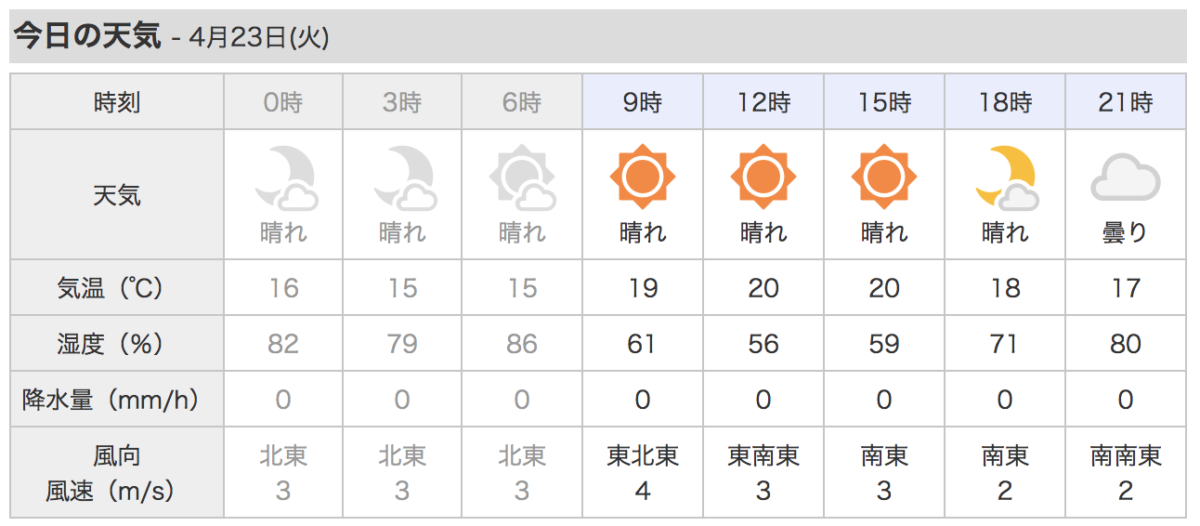Click the 風向 風速（m/s） row label
The image size is (1200, 526).
tap(117, 473)
